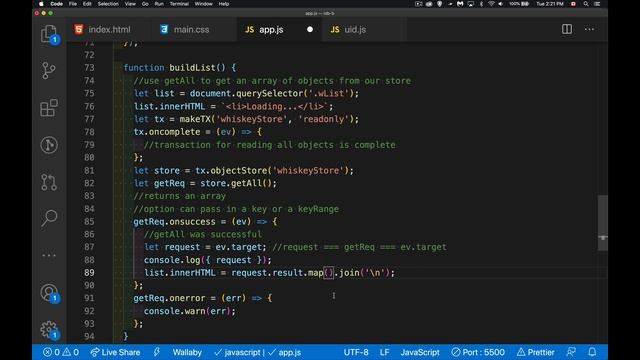
Task: Open the Explorer view in activity bar
Action: 49,34
